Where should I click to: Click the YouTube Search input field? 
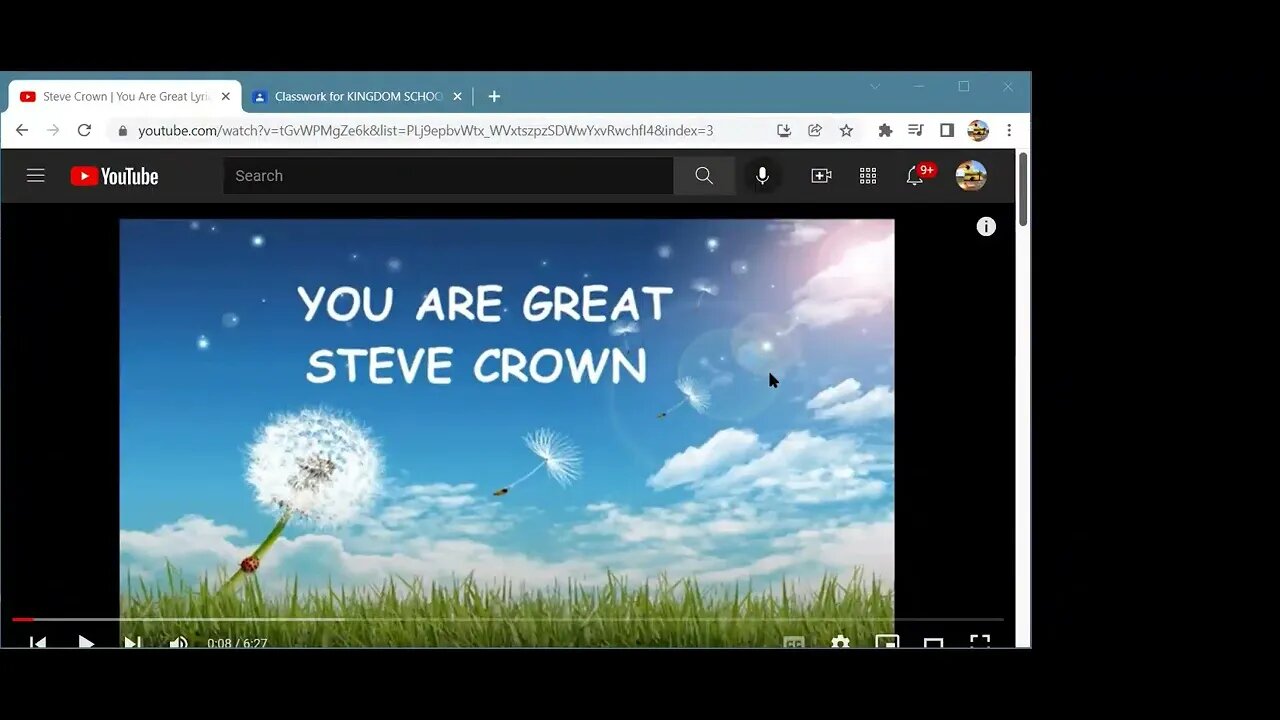(448, 176)
